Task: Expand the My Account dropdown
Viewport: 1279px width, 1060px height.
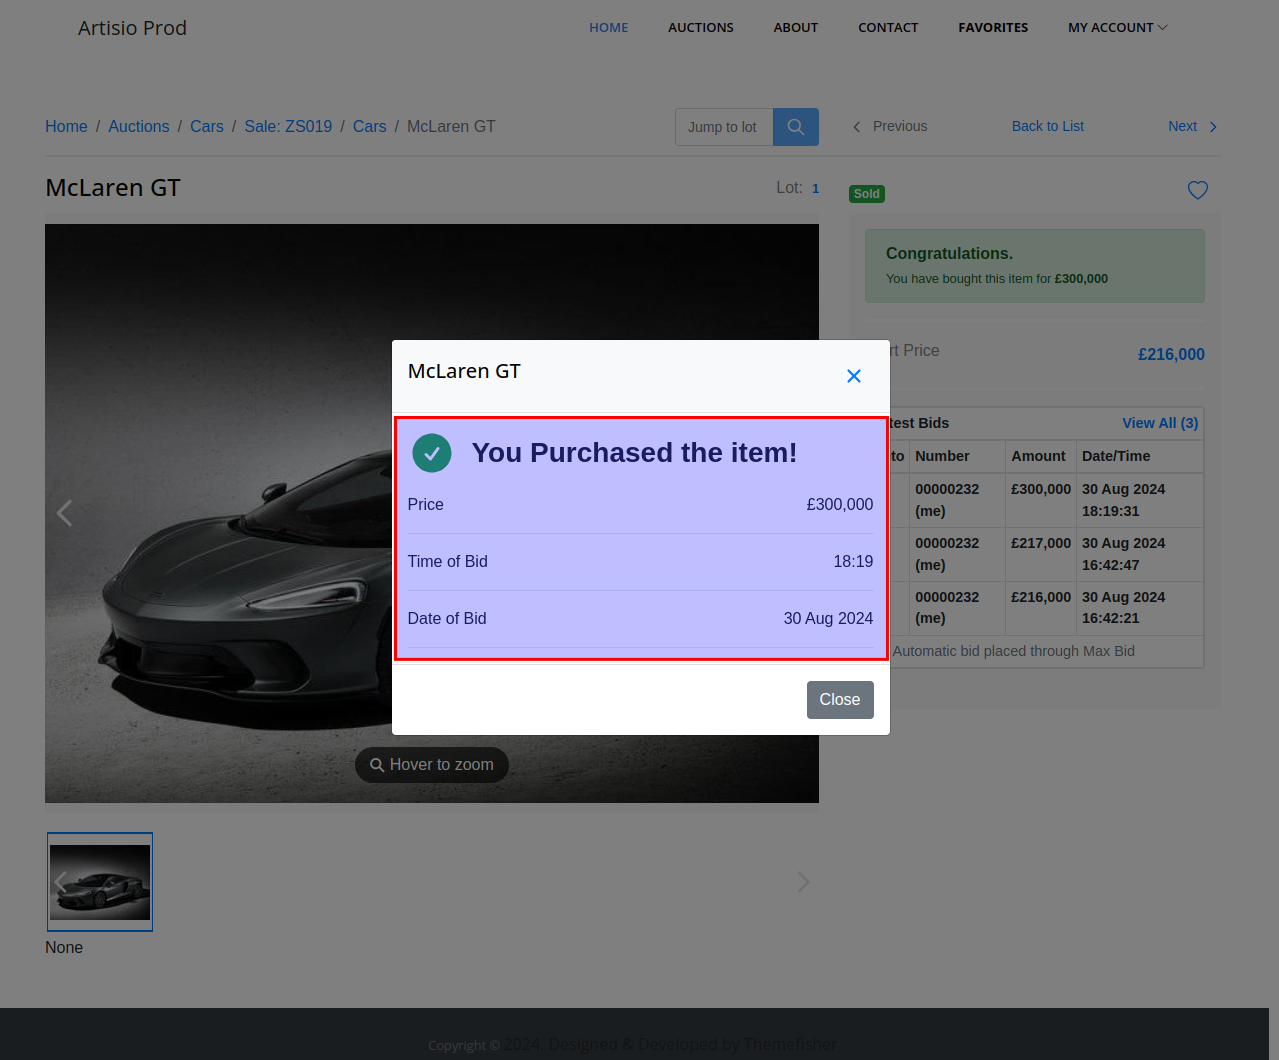Action: 1117,28
